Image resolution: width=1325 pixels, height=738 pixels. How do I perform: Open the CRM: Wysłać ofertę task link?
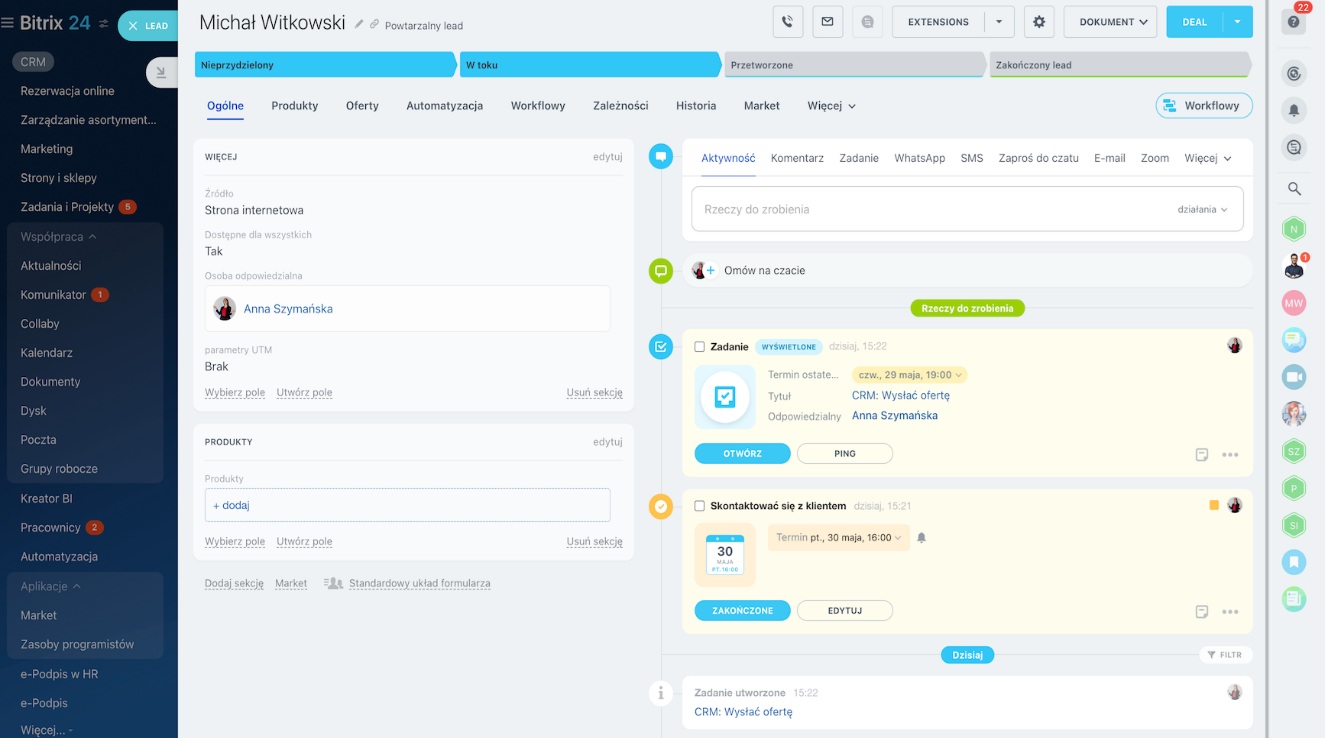pyautogui.click(x=900, y=396)
